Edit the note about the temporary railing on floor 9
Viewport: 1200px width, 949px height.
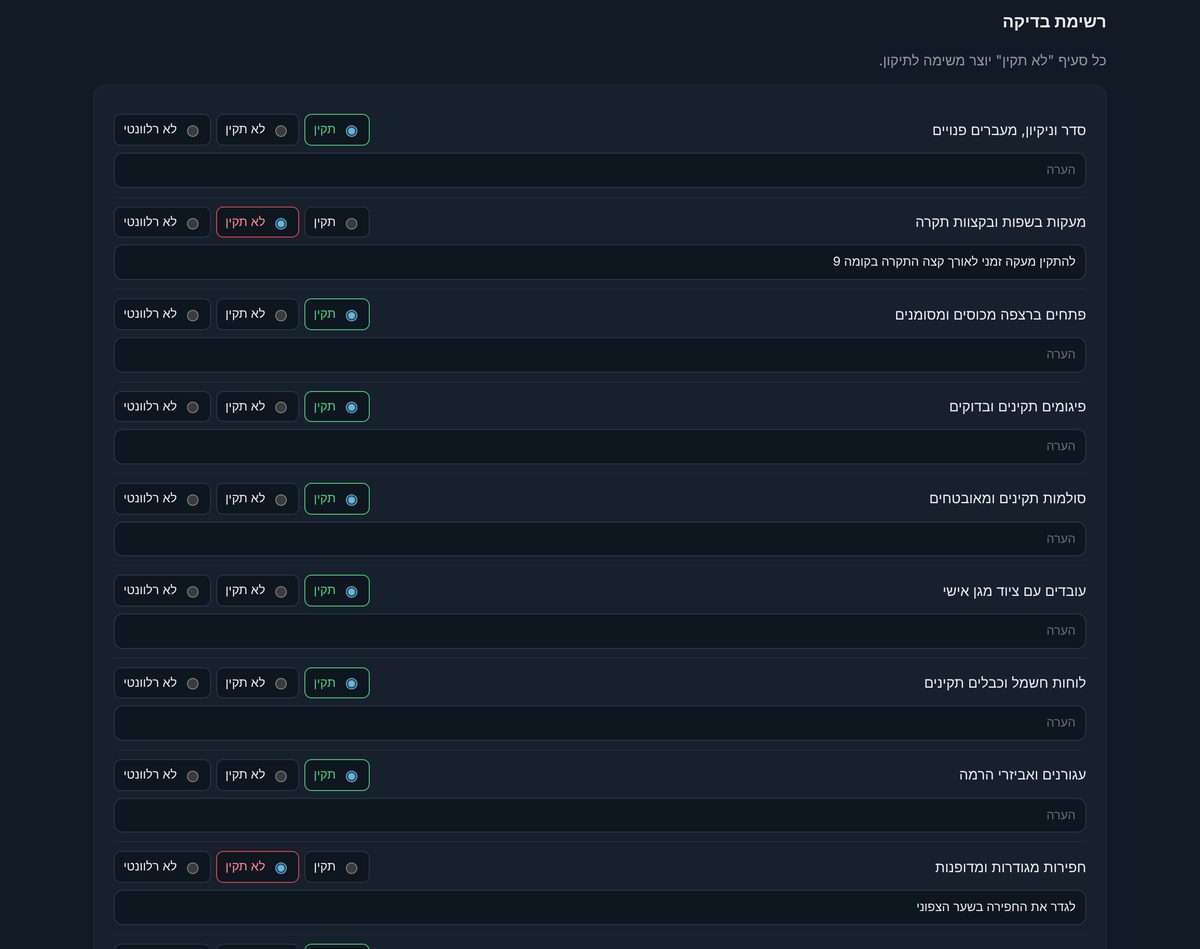point(600,262)
